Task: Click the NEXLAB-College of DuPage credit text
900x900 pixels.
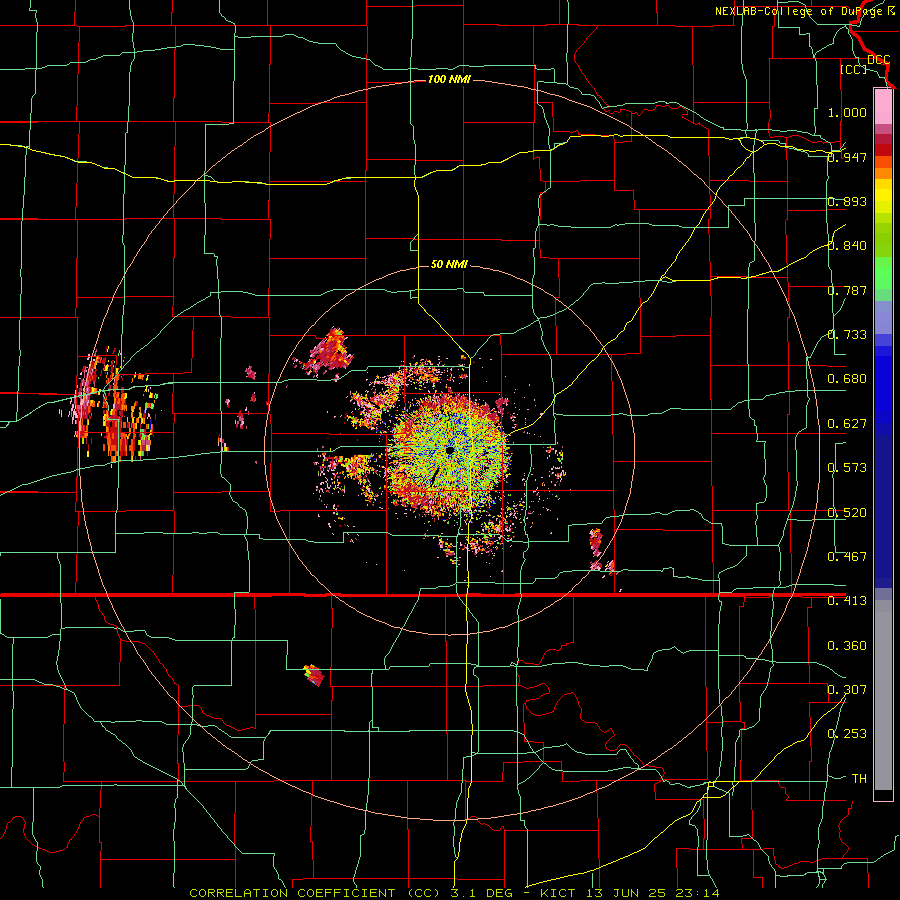Action: pyautogui.click(x=807, y=11)
